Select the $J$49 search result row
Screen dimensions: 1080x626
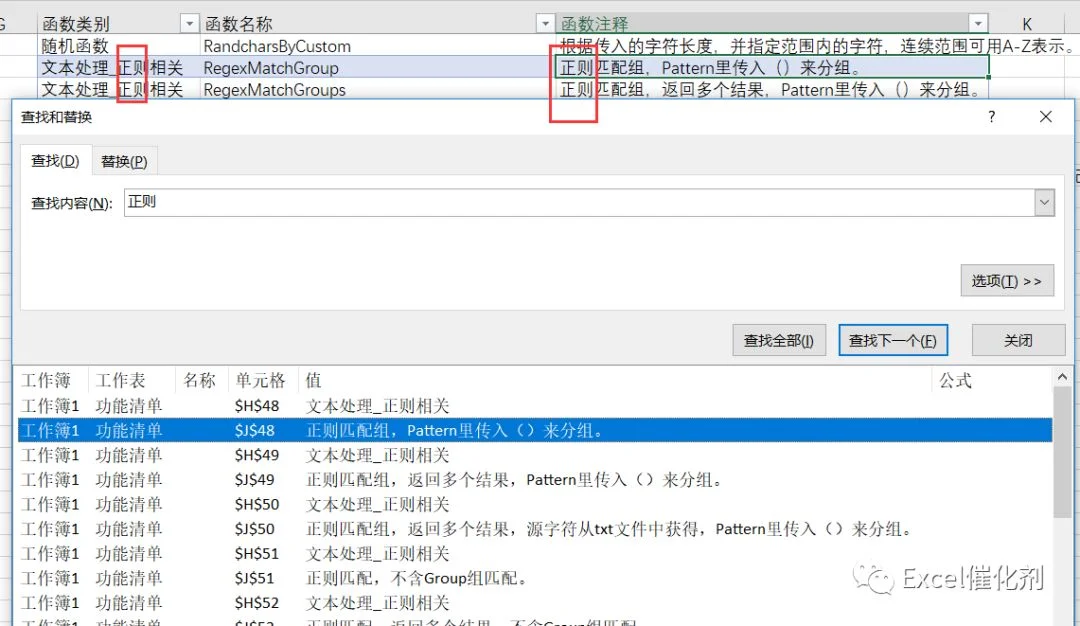coord(534,480)
